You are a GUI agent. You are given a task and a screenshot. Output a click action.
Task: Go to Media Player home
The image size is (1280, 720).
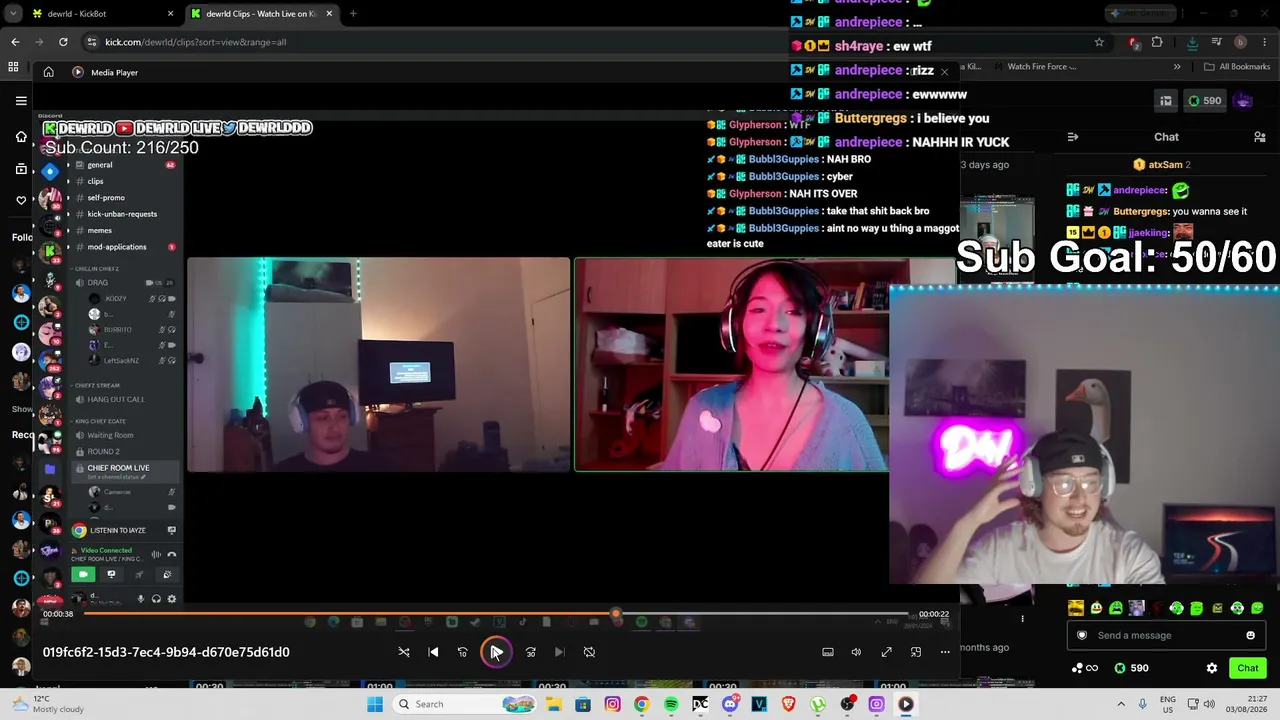(x=48, y=72)
